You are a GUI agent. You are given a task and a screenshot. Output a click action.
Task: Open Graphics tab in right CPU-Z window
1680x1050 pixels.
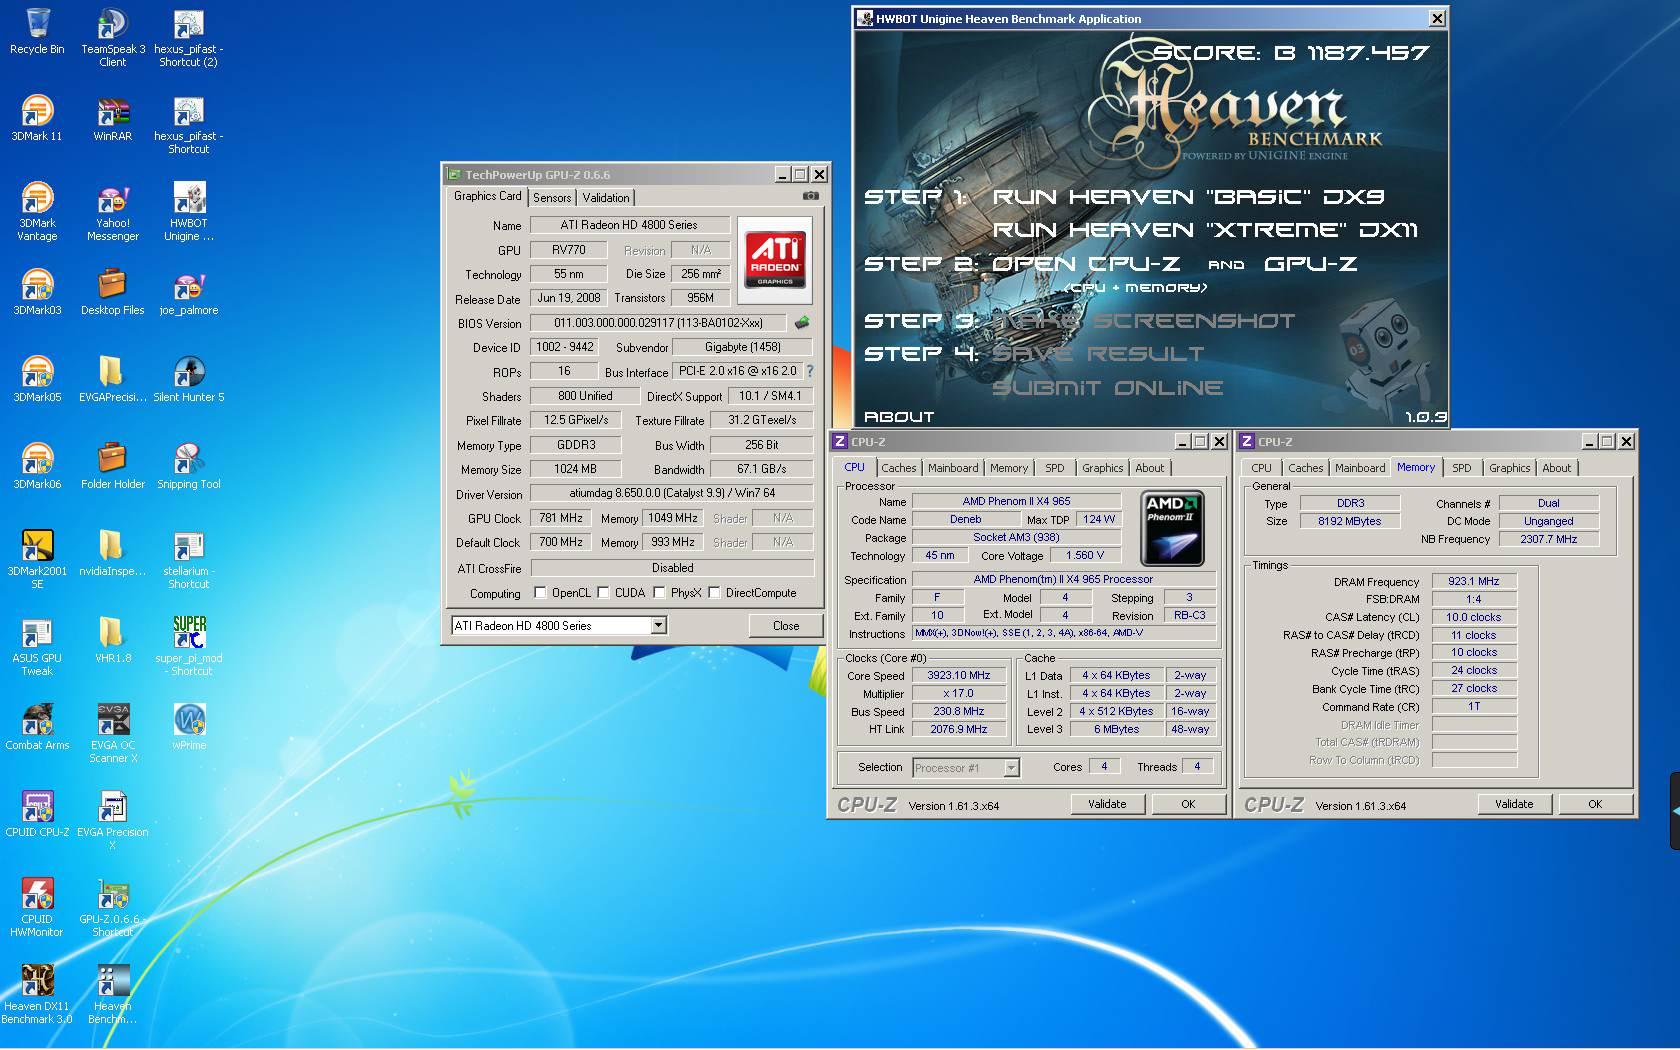(x=1509, y=468)
